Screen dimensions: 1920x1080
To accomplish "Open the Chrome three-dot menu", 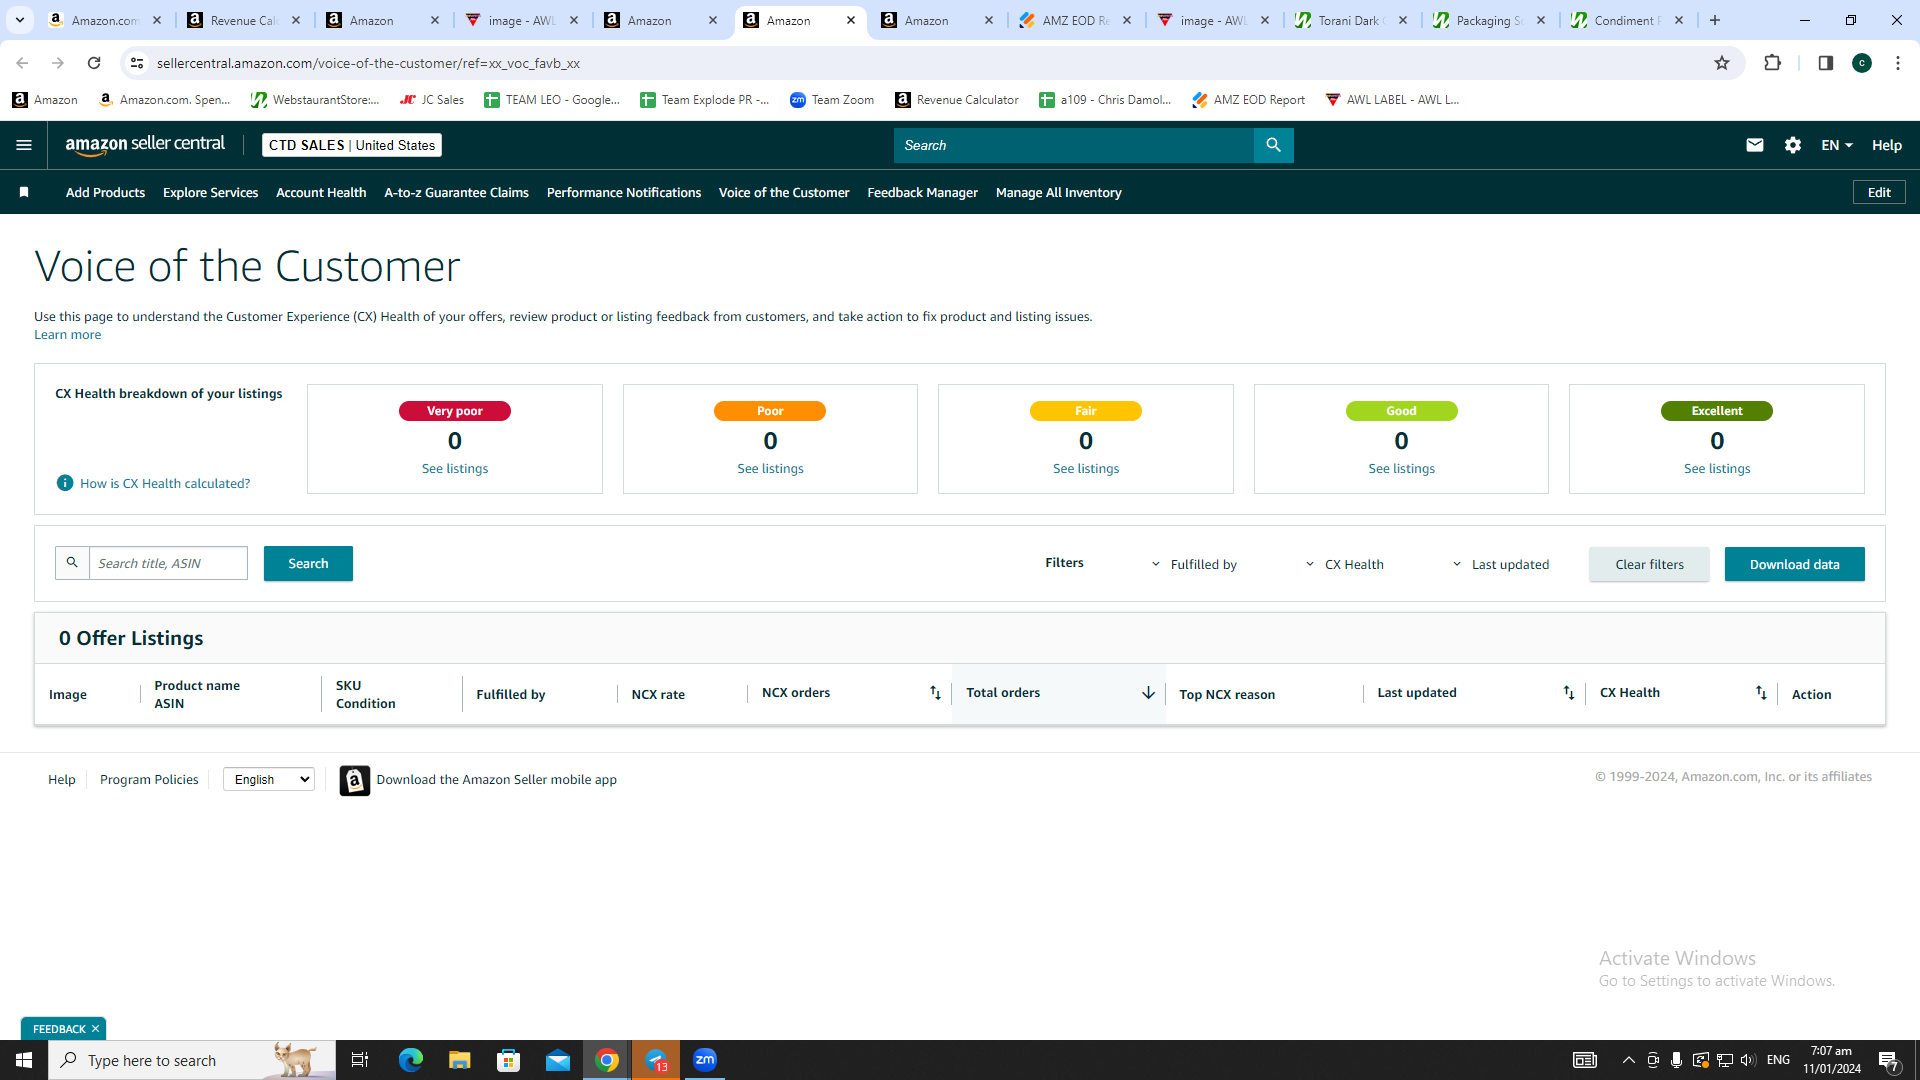I will pos(1897,63).
